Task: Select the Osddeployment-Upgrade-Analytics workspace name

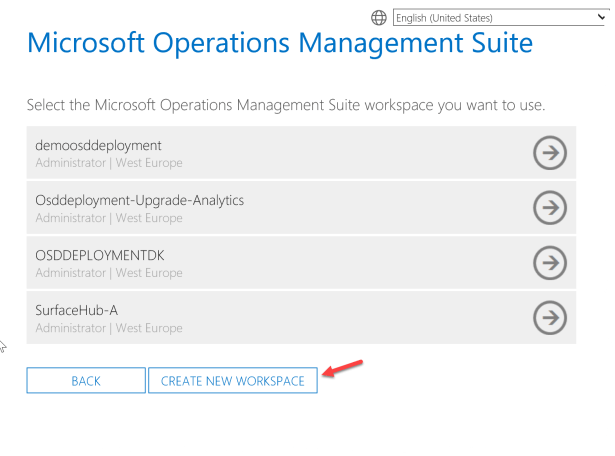Action: [x=139, y=201]
